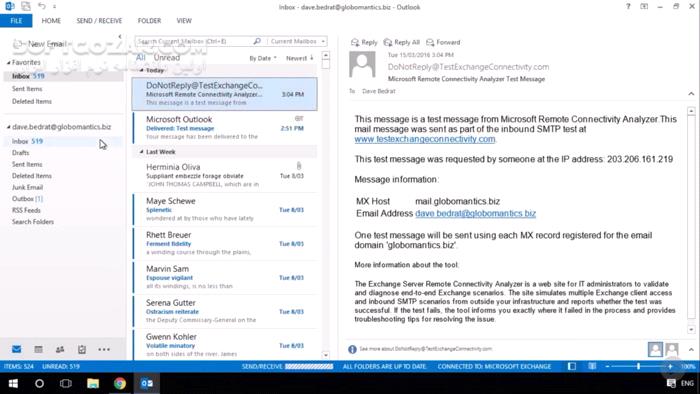
Task: Switch to the SEND / RECEIVE tab
Action: (x=99, y=21)
